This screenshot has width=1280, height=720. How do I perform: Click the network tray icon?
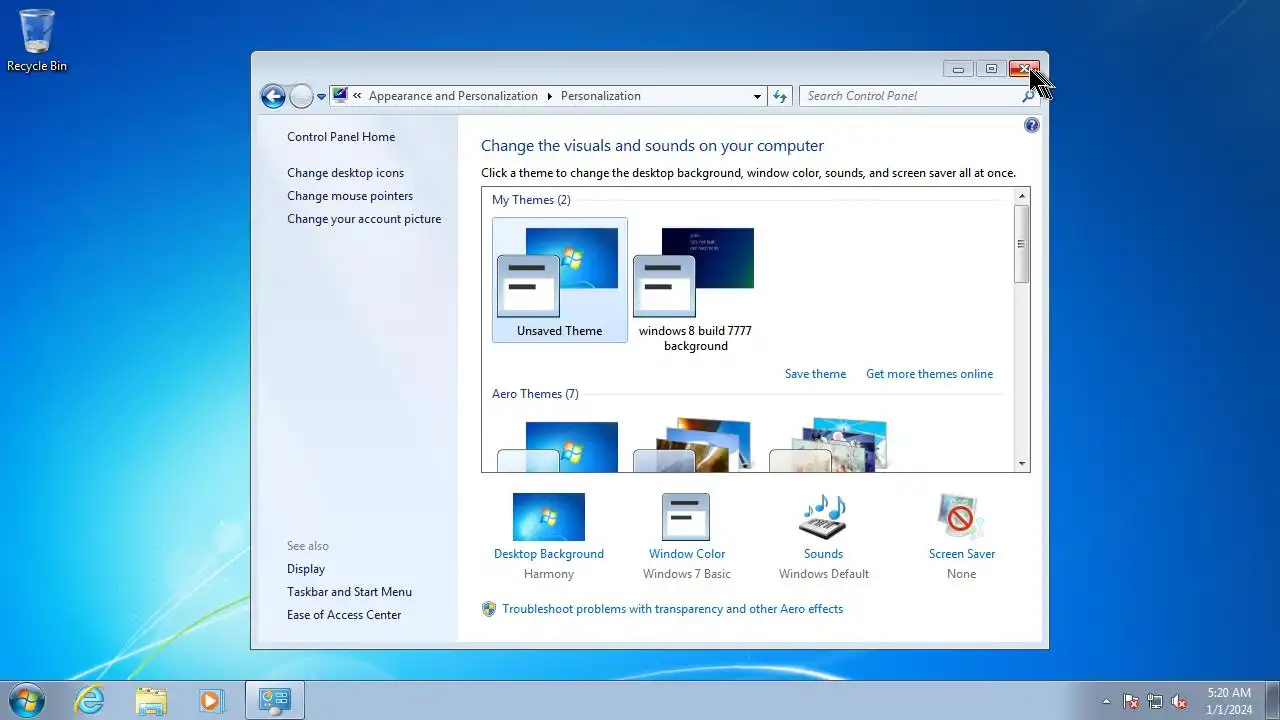1155,701
